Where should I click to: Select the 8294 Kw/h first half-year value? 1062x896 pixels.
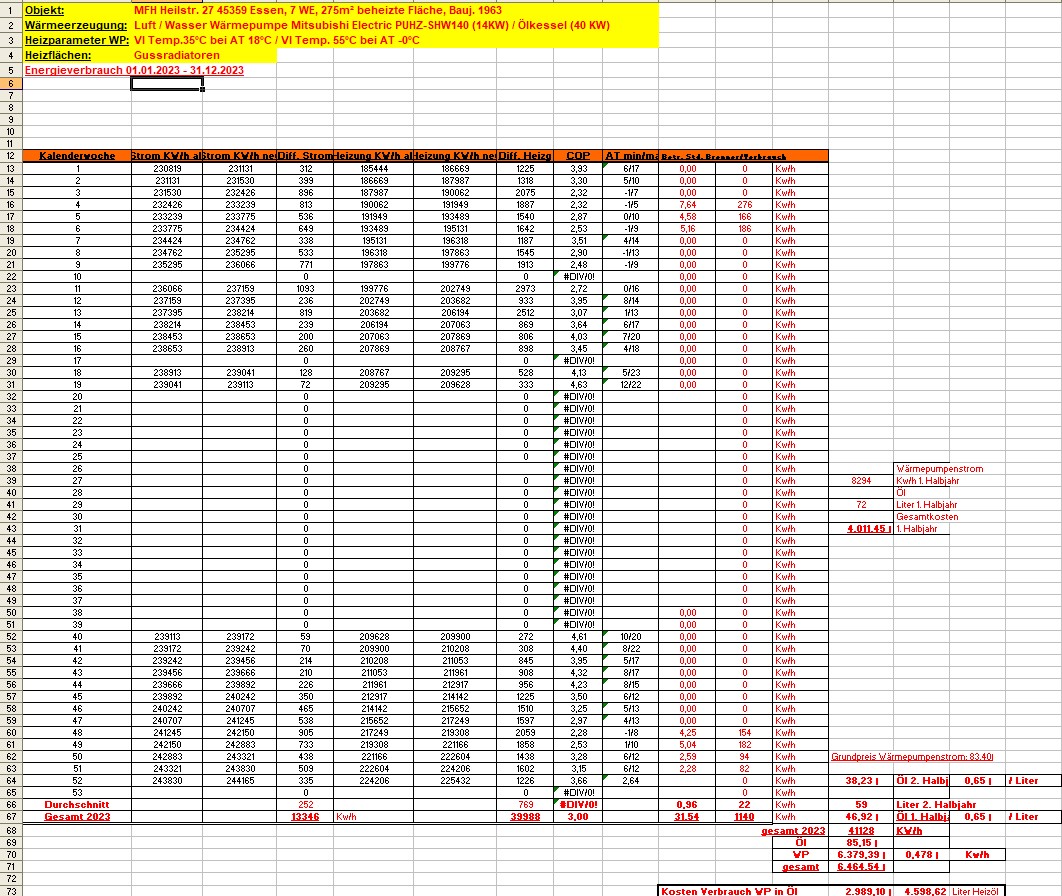(860, 480)
